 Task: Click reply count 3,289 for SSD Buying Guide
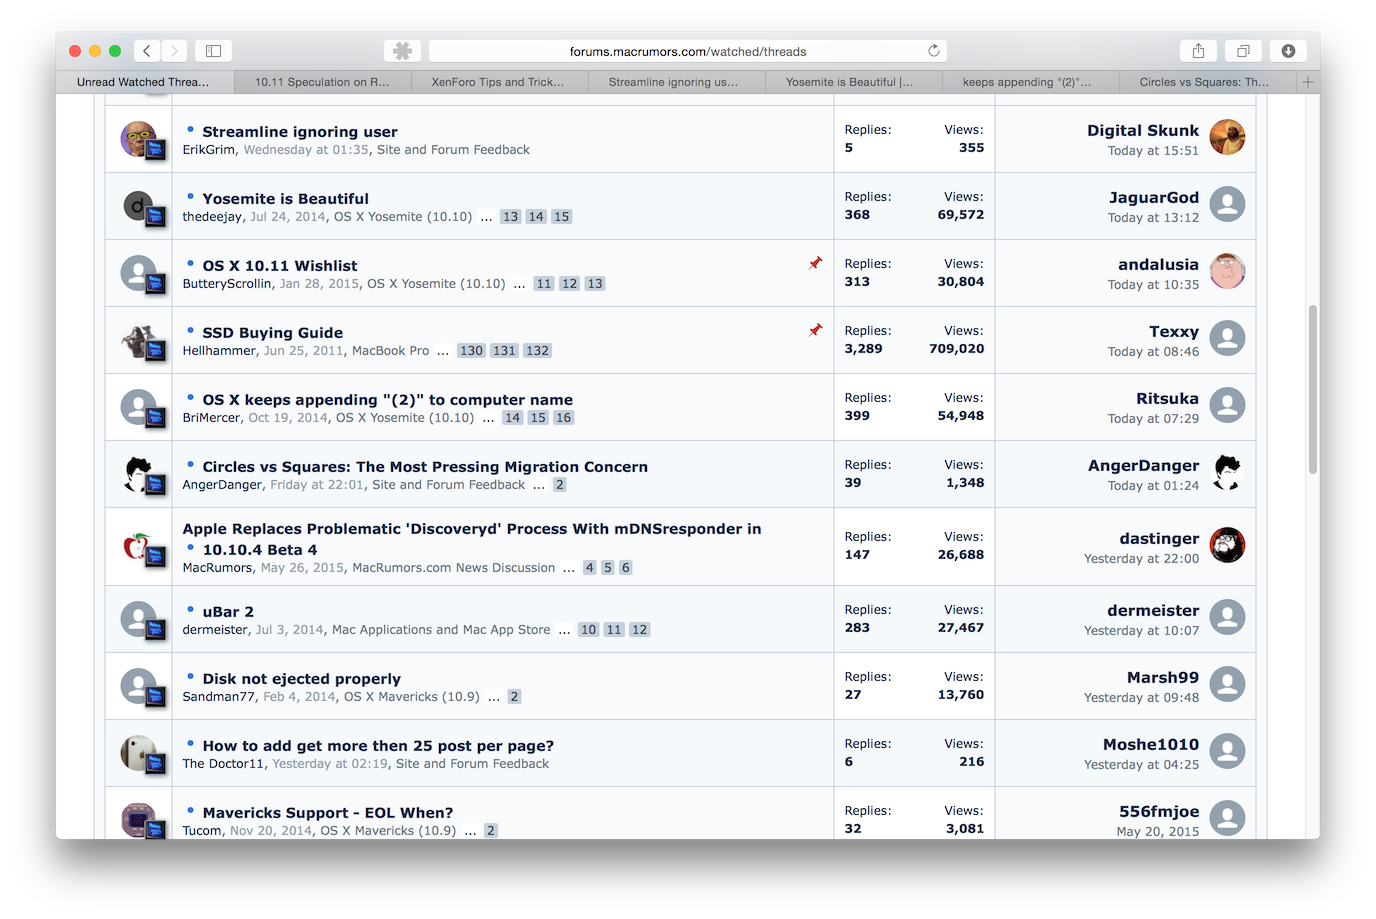pos(863,349)
